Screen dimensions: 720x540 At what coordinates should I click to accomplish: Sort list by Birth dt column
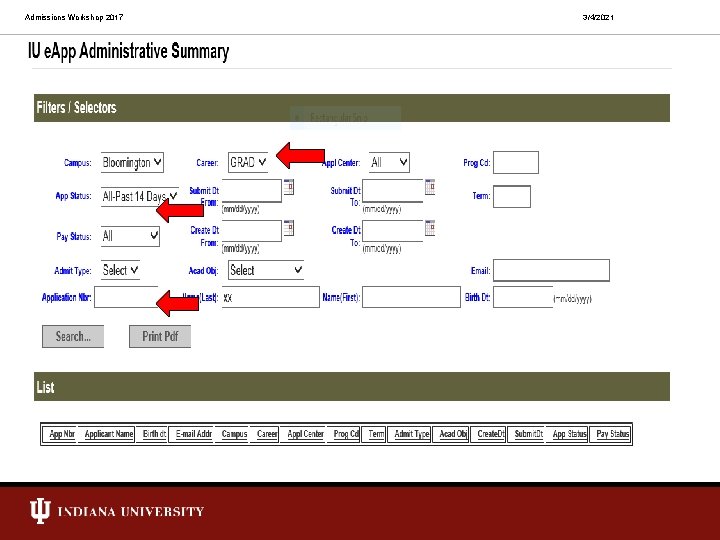[154, 434]
